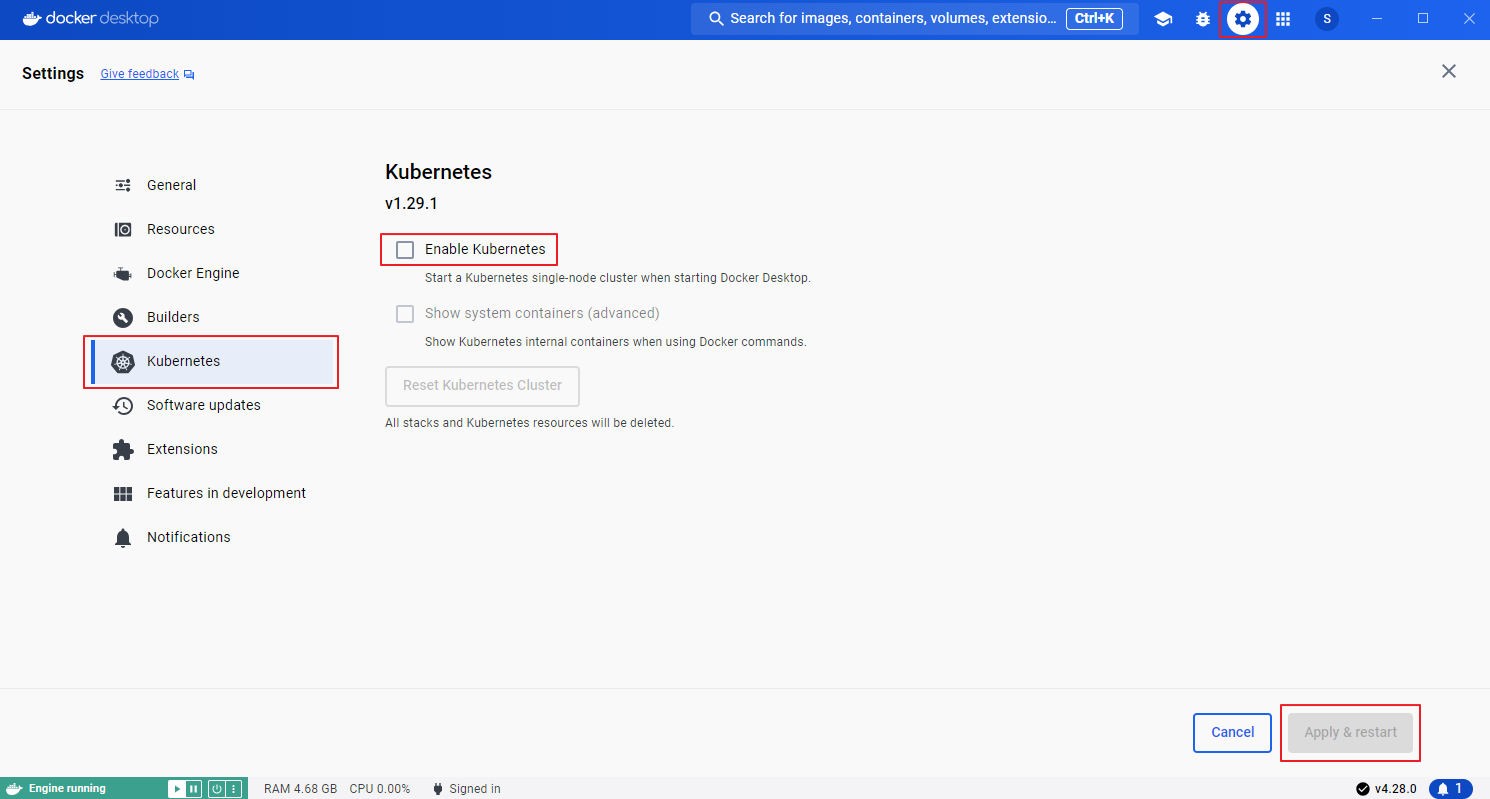Image resolution: width=1490 pixels, height=799 pixels.
Task: Click the Notifications bell icon in sidebar
Action: [123, 538]
